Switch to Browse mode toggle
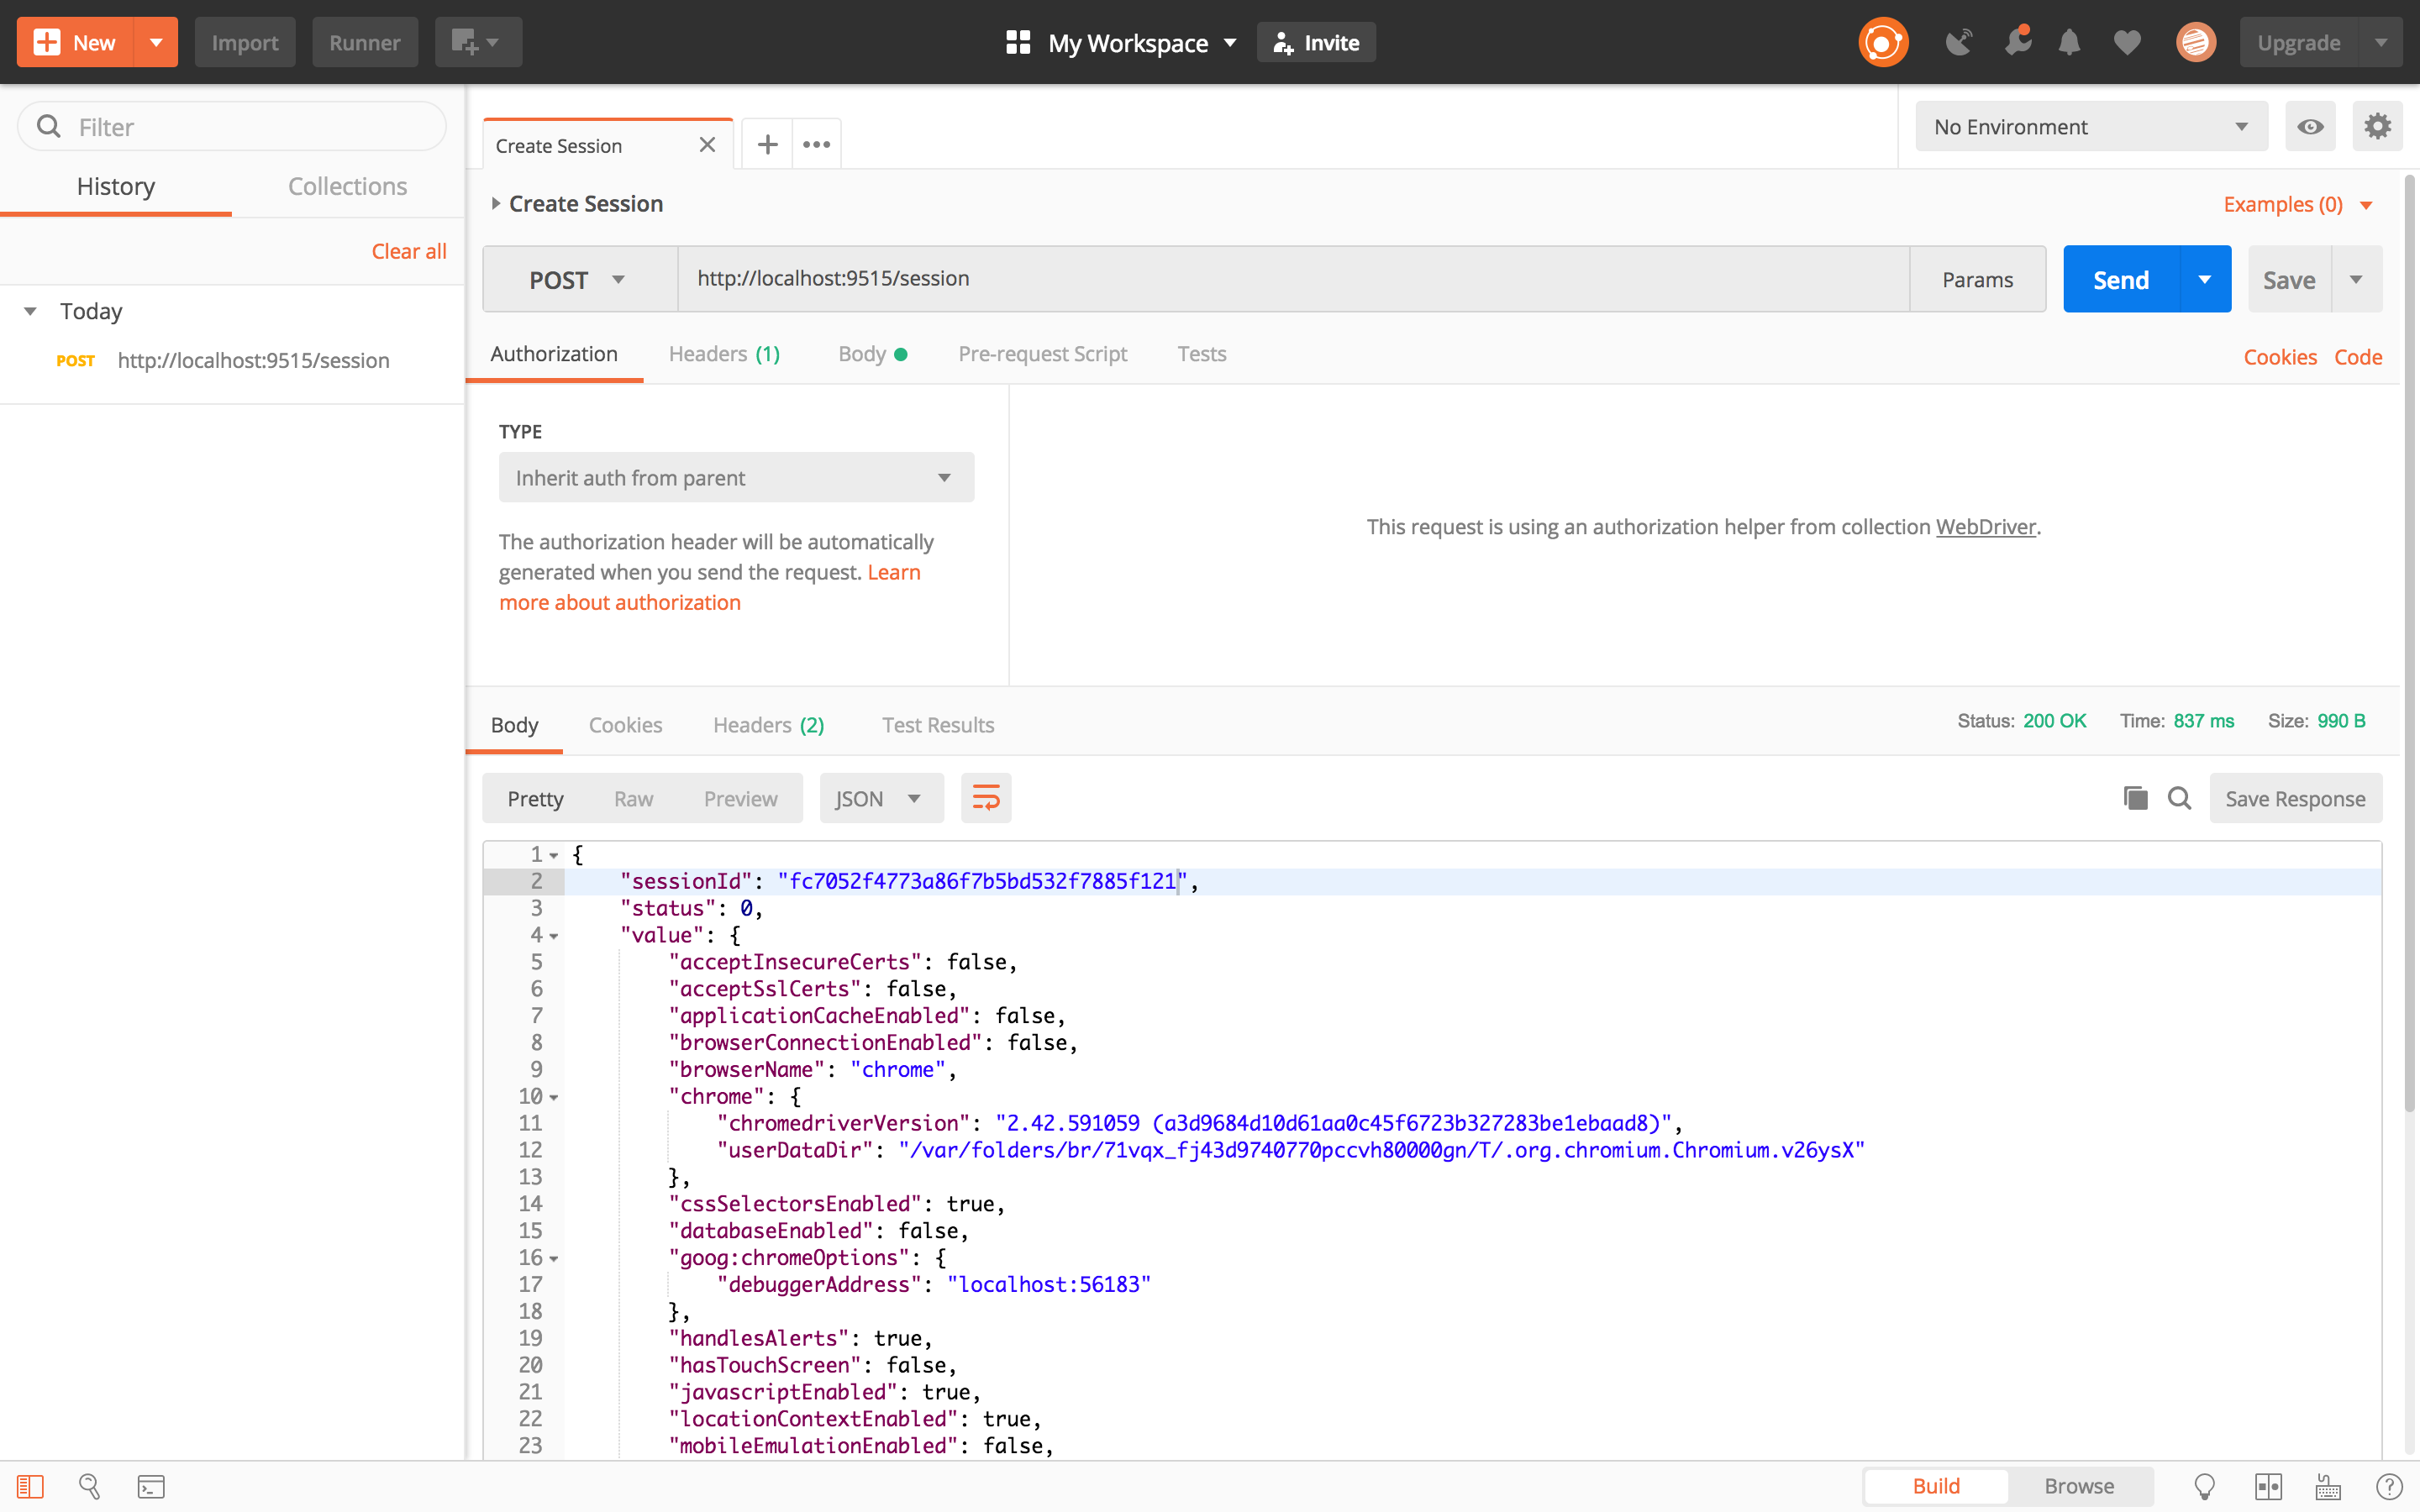This screenshot has width=2420, height=1512. [2078, 1486]
